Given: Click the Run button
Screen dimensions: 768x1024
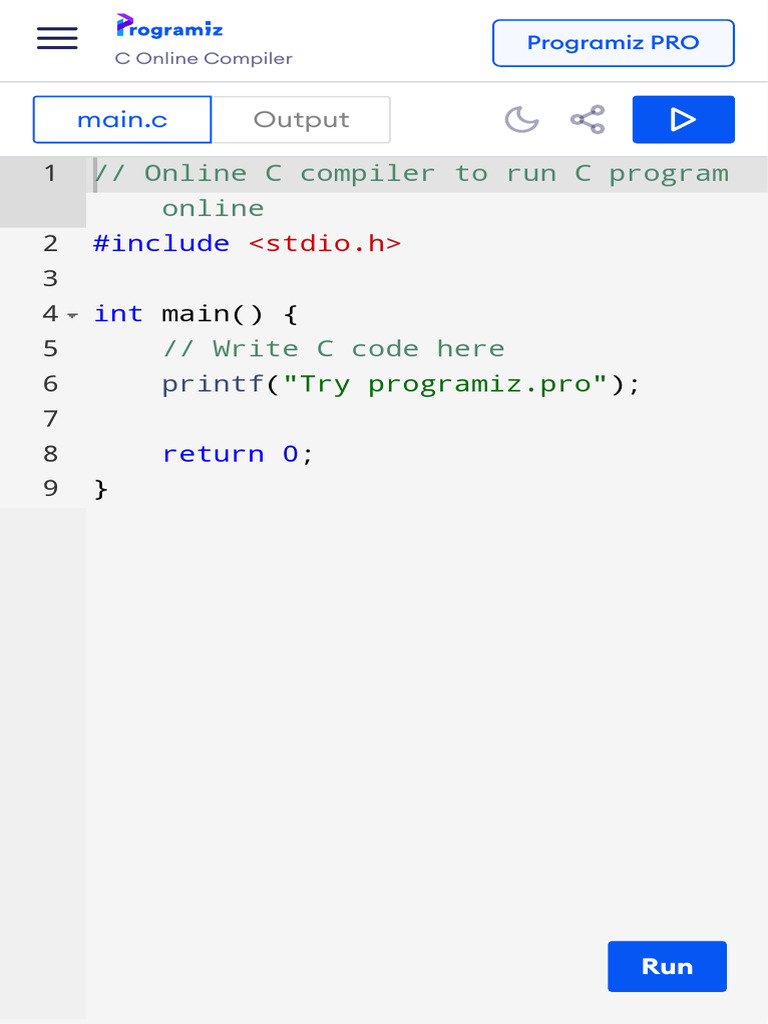Looking at the screenshot, I should (667, 966).
